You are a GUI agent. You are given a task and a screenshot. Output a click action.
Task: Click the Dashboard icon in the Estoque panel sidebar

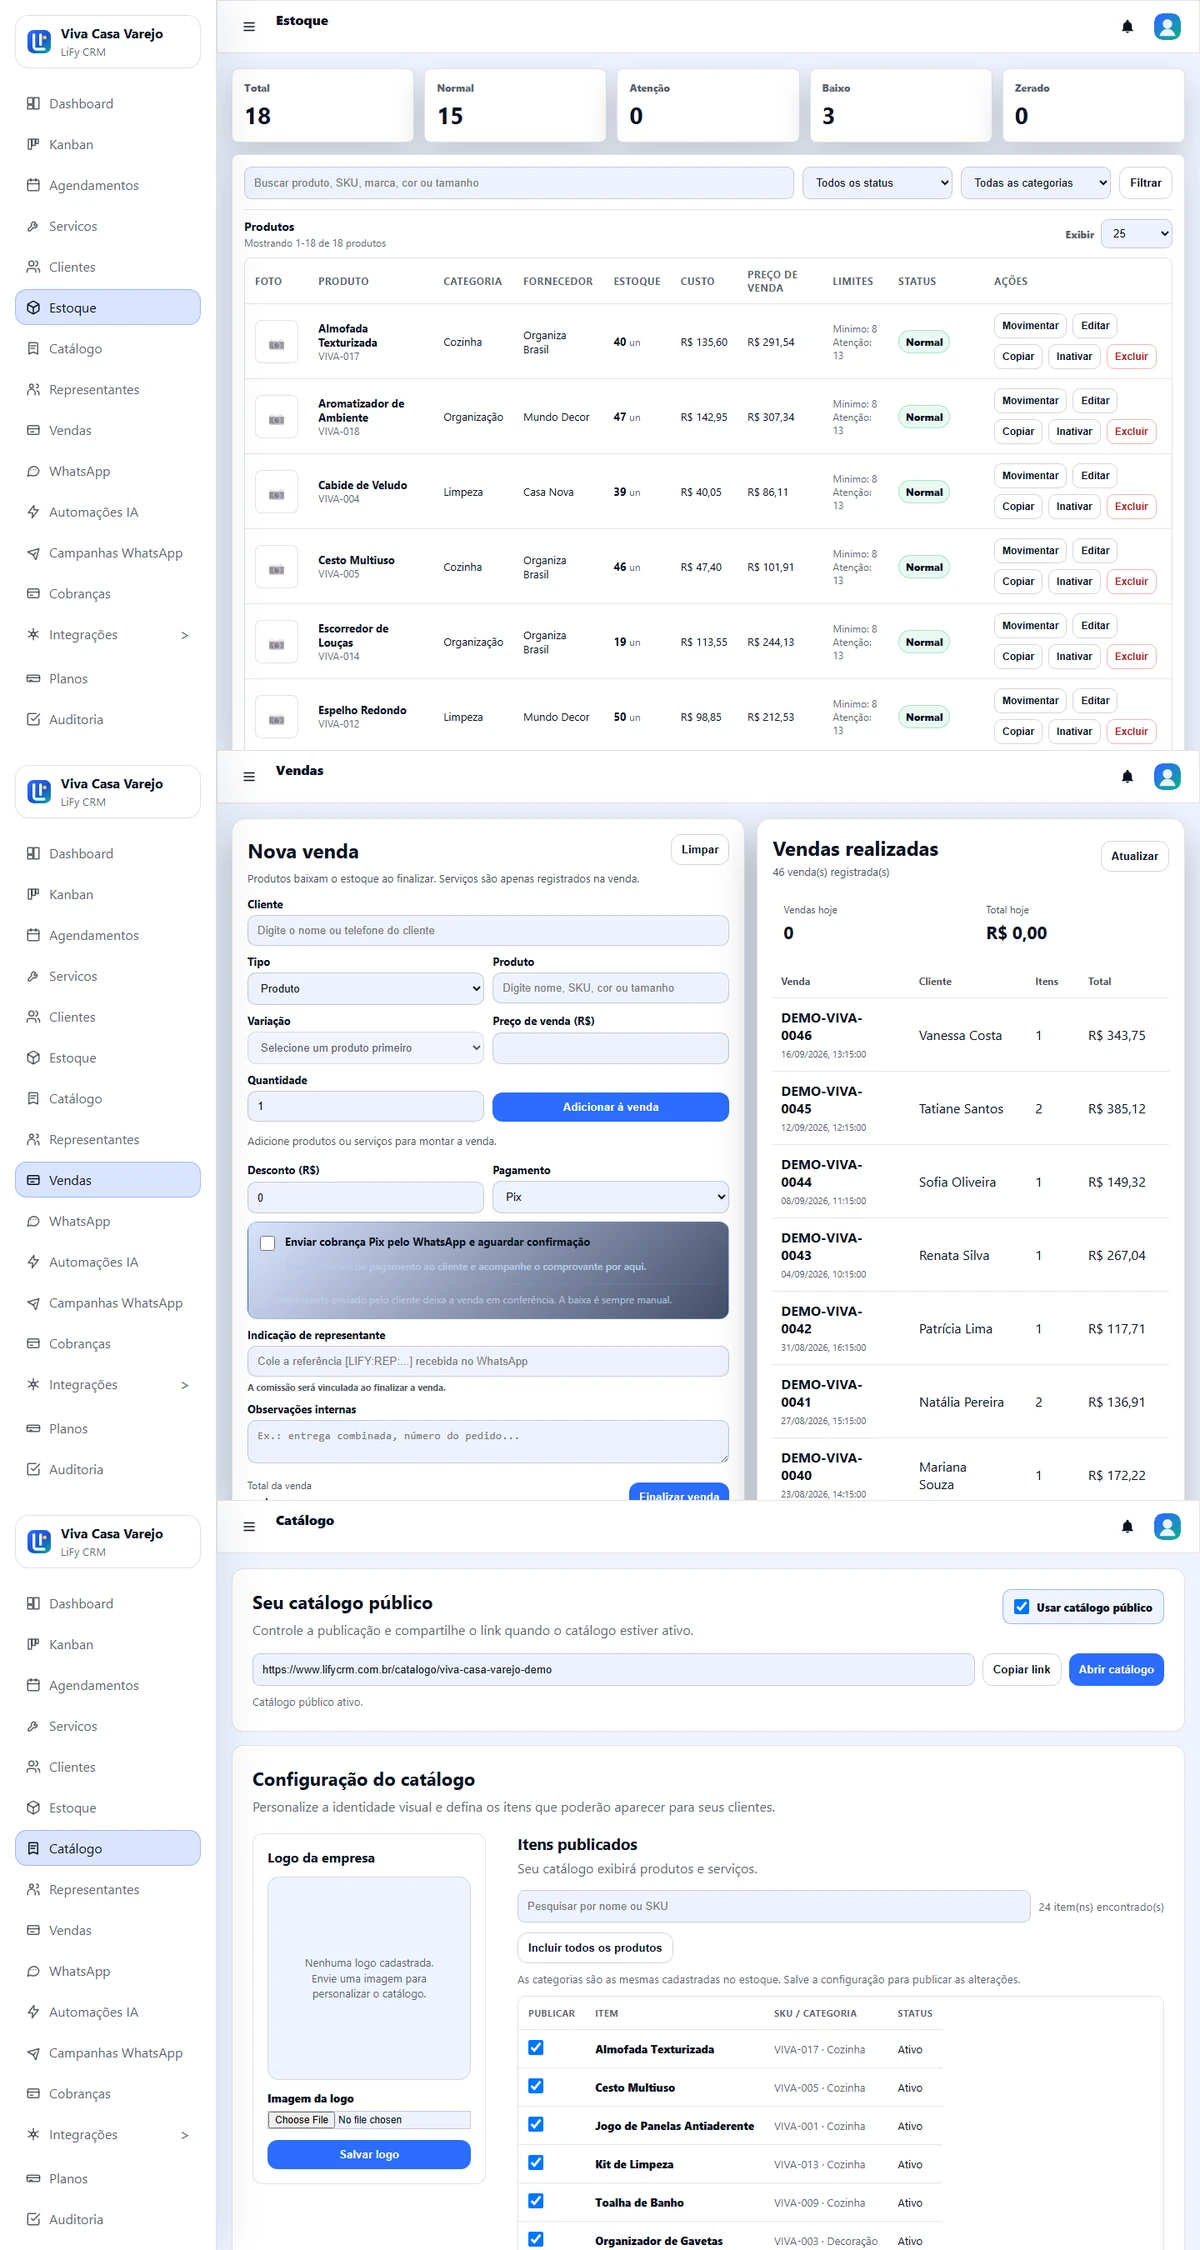click(33, 104)
